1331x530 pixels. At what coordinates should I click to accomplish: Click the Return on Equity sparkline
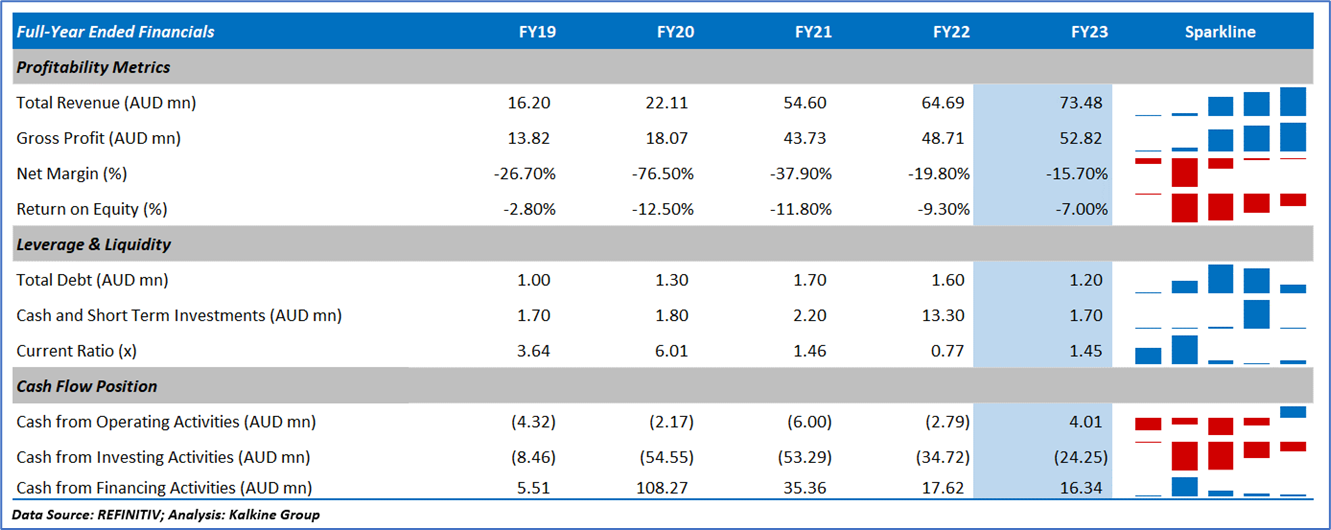(1220, 207)
